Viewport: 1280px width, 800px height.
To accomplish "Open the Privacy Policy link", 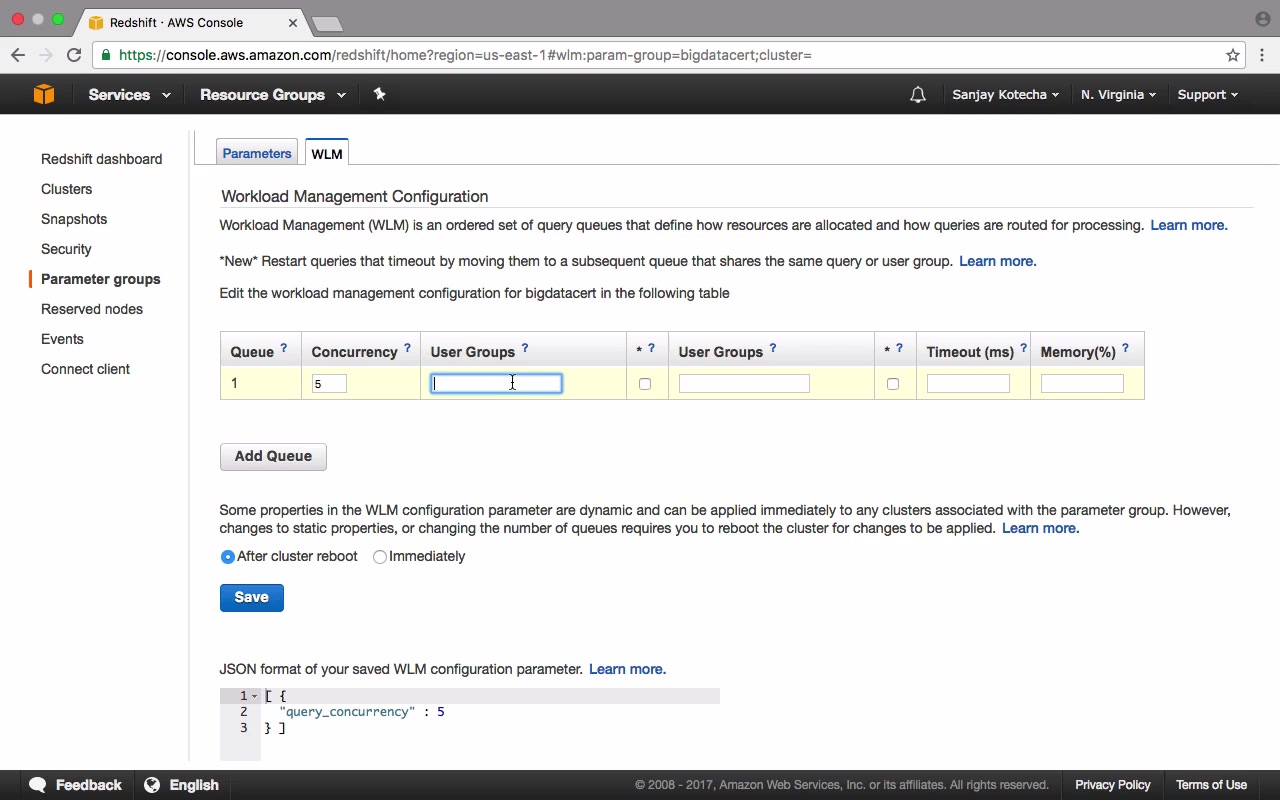I will (x=1113, y=785).
